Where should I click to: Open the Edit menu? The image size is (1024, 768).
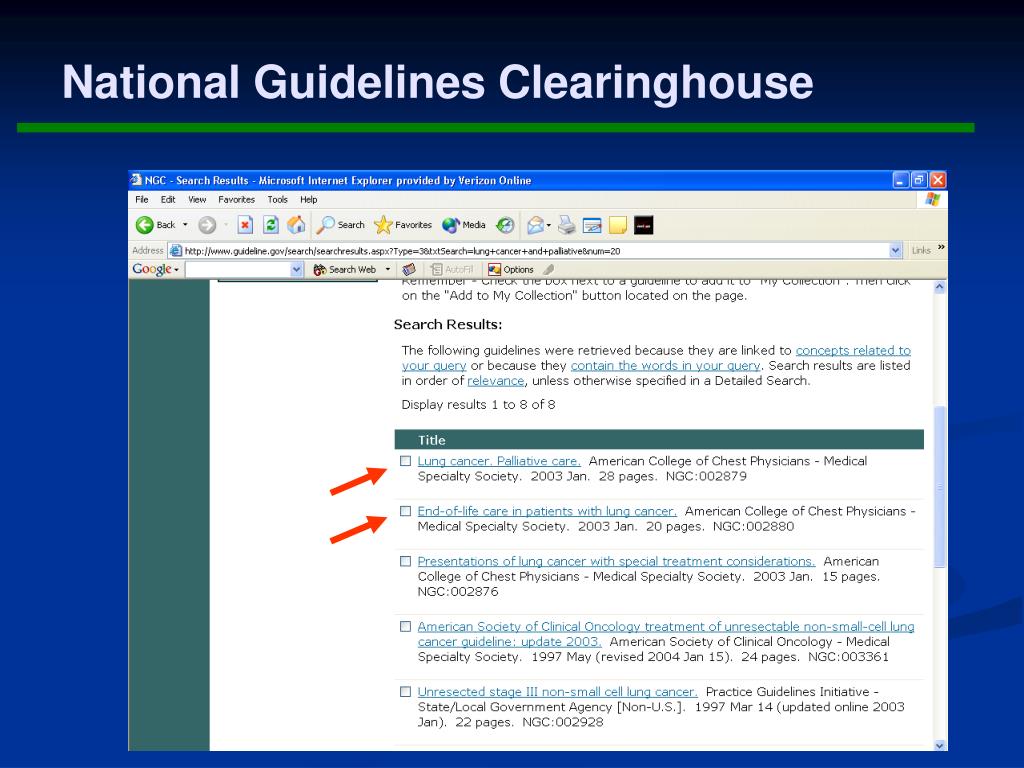168,200
